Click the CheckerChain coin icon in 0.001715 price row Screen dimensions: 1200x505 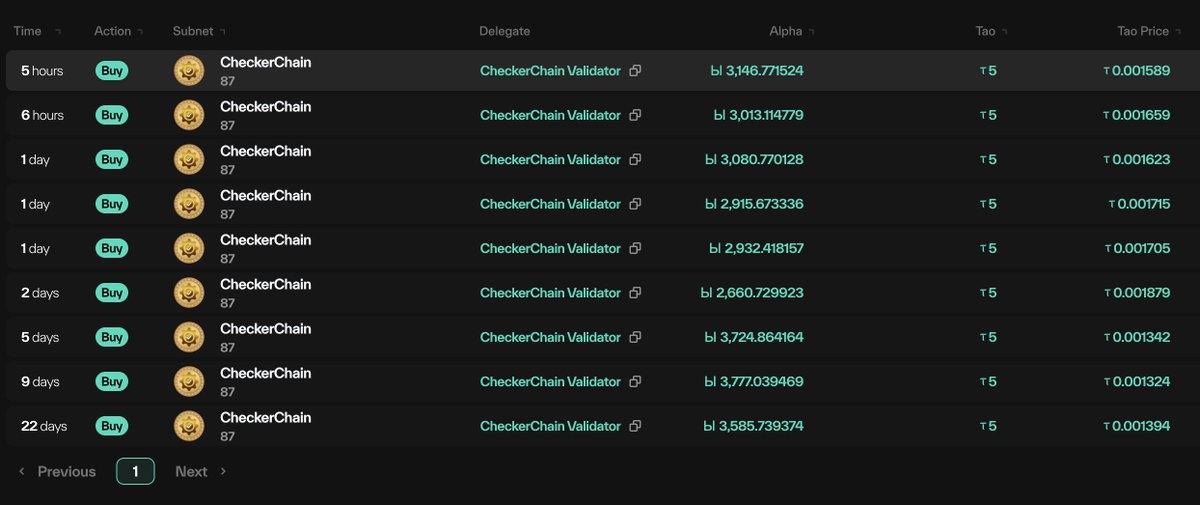189,204
